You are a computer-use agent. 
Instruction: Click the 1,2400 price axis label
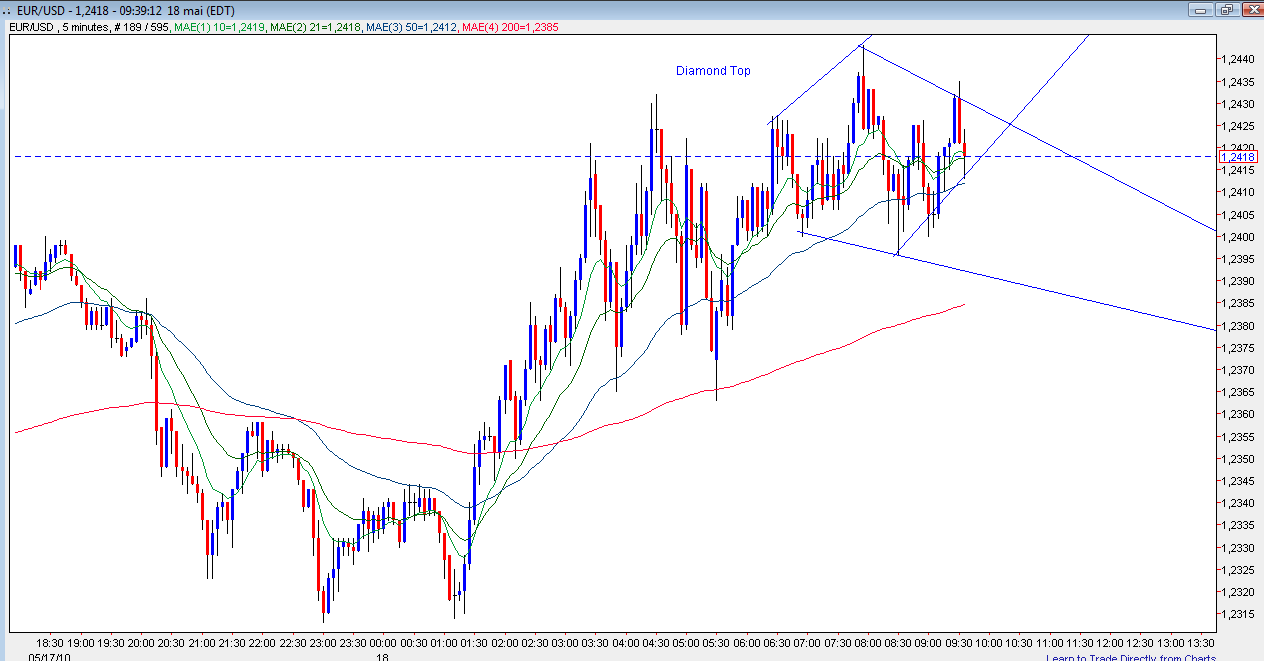pos(1238,237)
